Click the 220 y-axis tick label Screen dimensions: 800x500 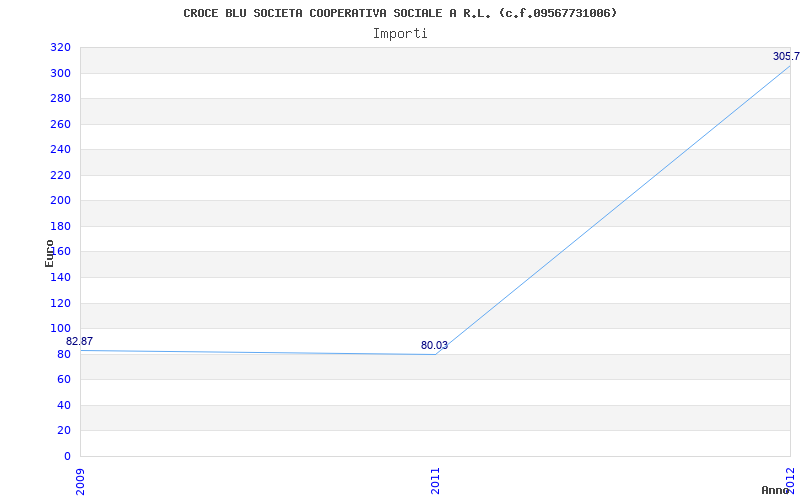(x=60, y=176)
